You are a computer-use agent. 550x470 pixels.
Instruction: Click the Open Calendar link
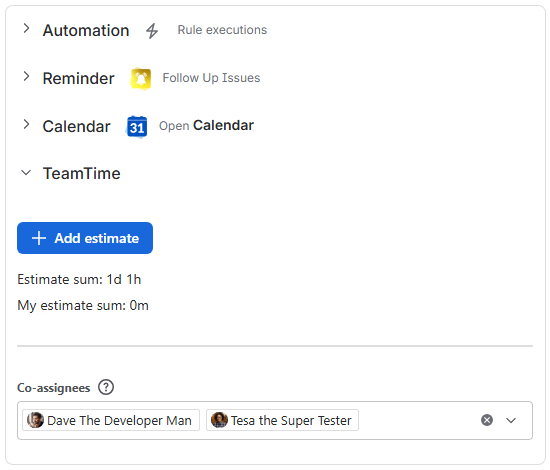point(206,126)
